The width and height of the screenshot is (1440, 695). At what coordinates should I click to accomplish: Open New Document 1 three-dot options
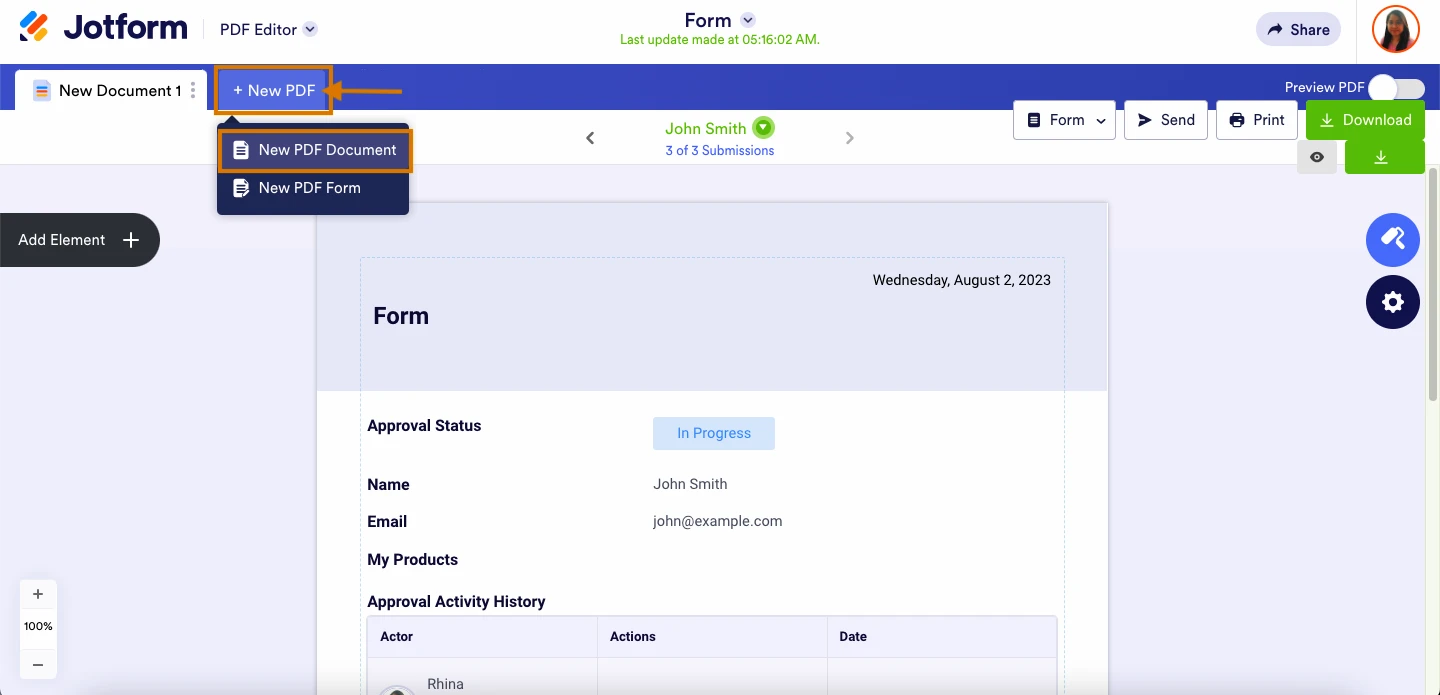[x=193, y=90]
